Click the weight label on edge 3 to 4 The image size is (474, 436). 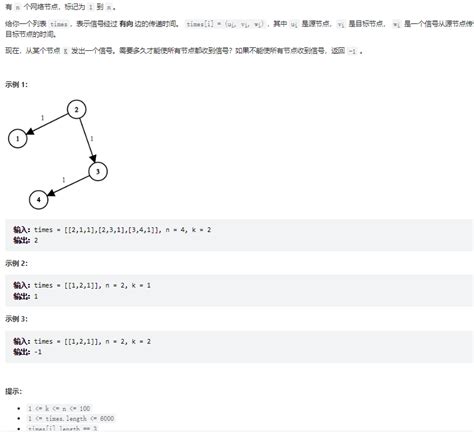pyautogui.click(x=64, y=180)
